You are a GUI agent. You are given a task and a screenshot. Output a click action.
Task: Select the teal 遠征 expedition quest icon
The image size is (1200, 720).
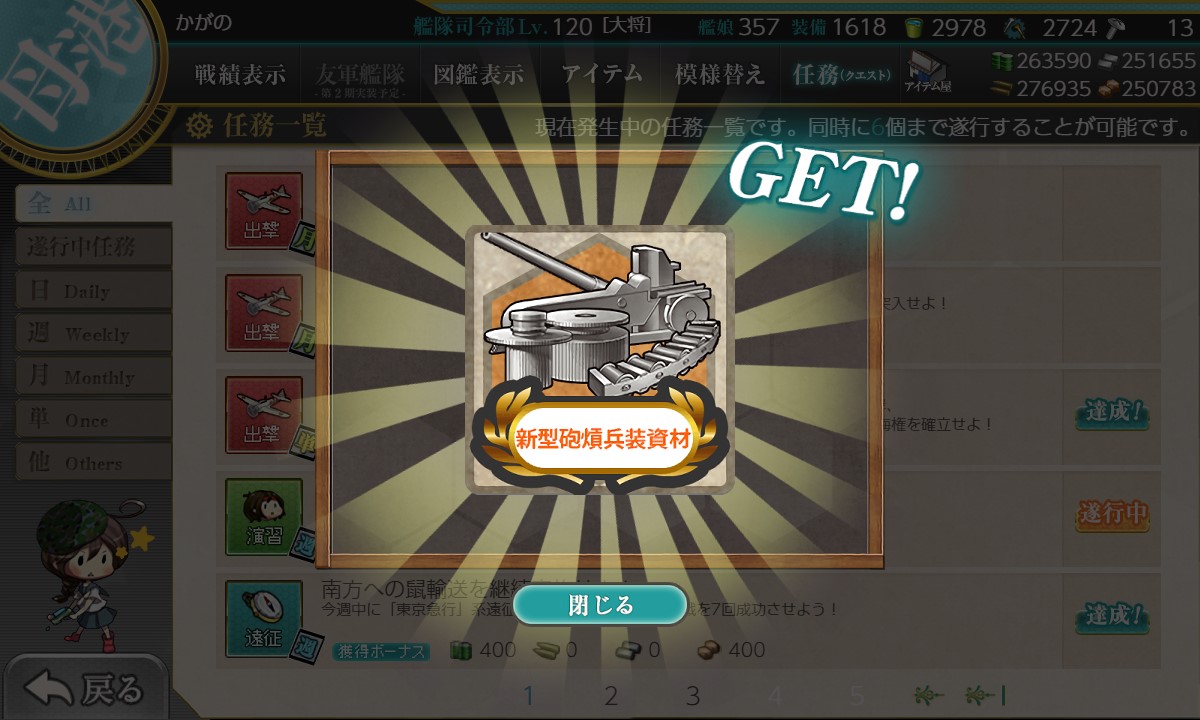(263, 618)
